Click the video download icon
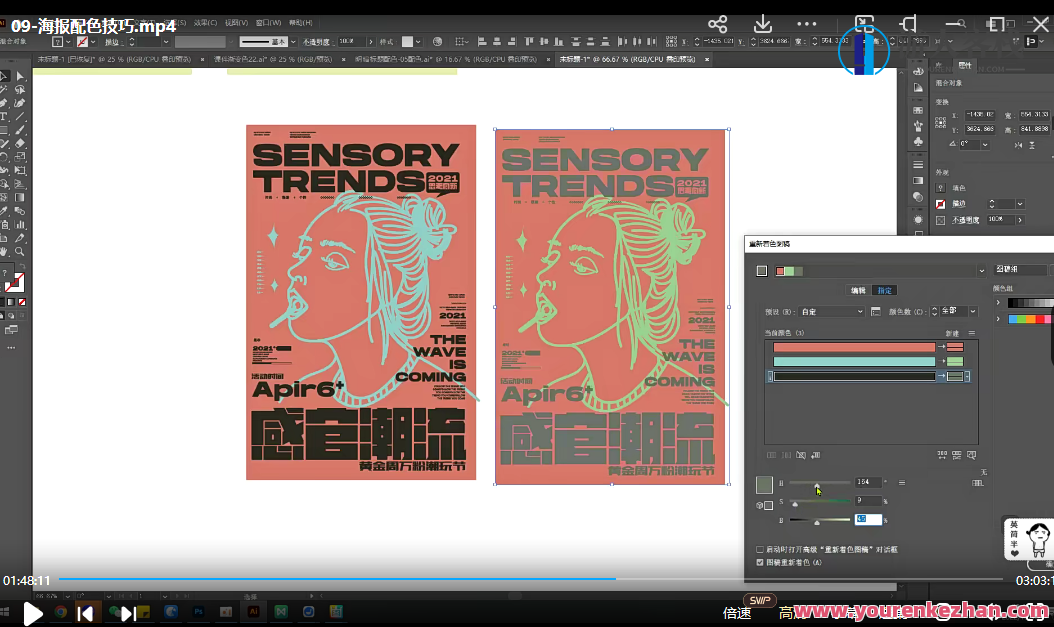 tap(763, 24)
